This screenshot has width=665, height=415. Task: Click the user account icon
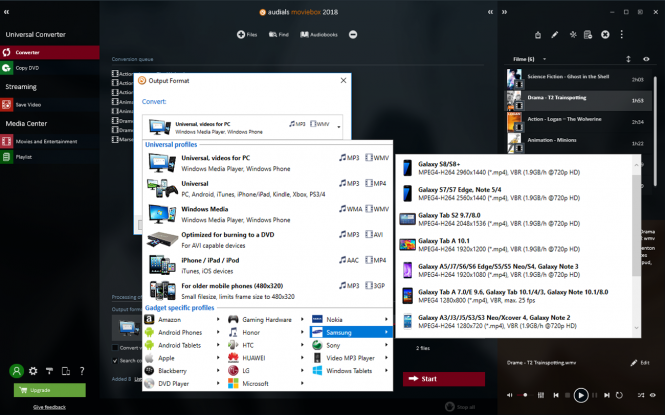click(17, 371)
